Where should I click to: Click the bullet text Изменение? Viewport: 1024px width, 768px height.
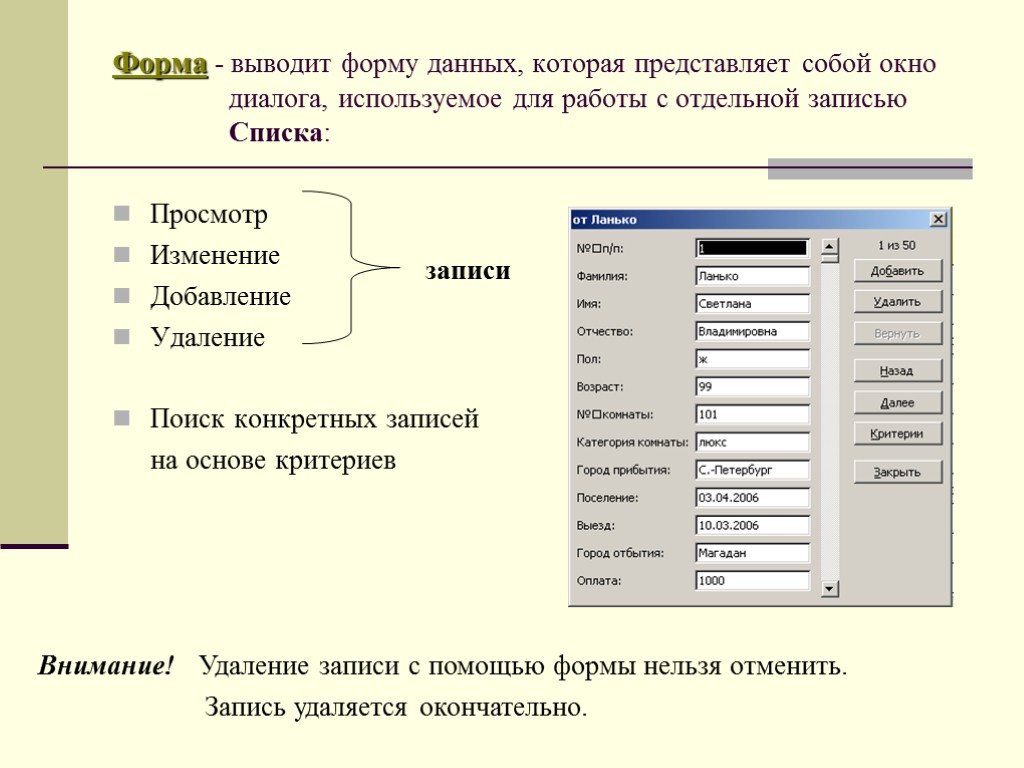(215, 255)
